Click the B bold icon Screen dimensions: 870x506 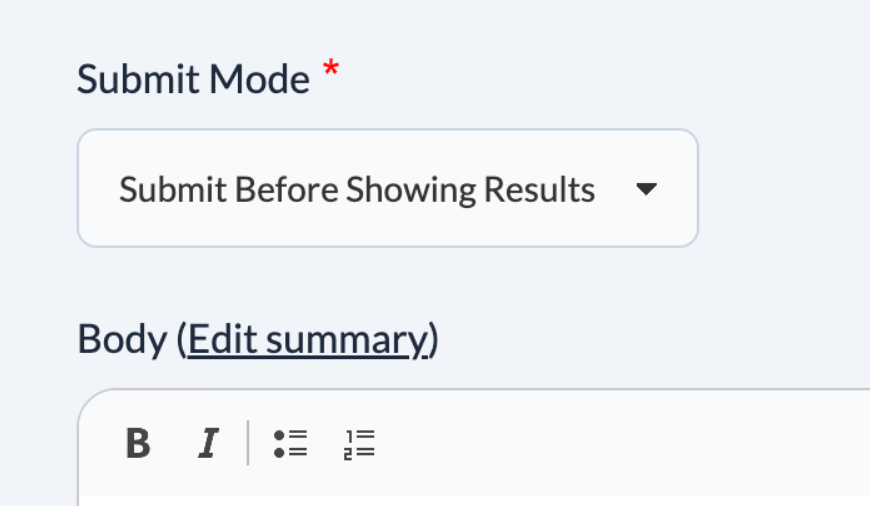(x=138, y=443)
